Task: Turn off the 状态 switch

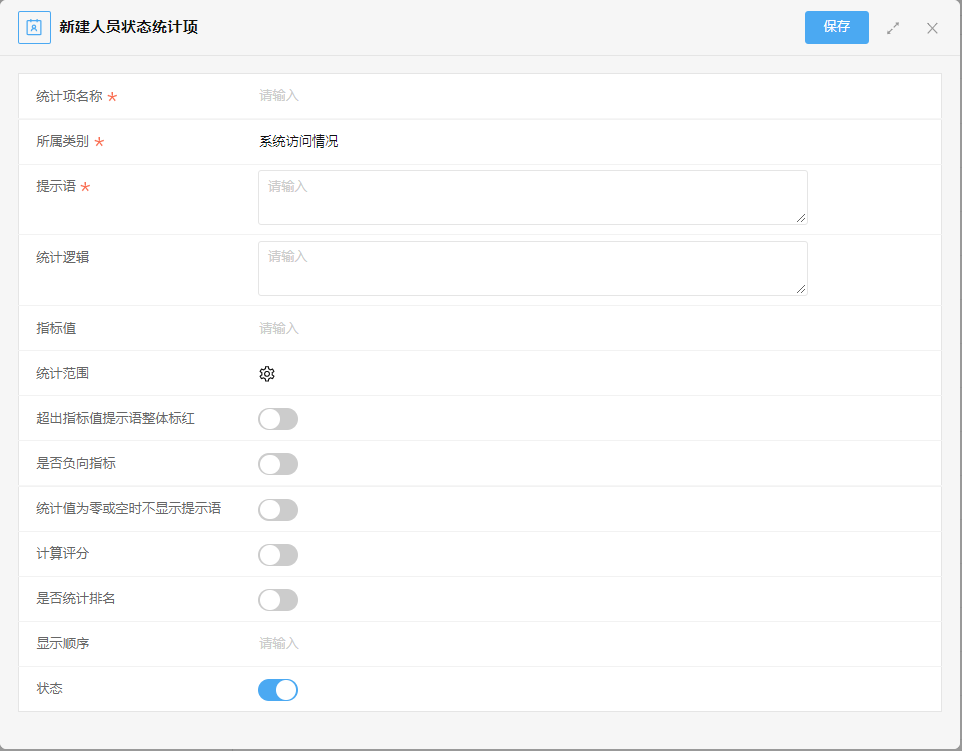Action: click(x=278, y=690)
